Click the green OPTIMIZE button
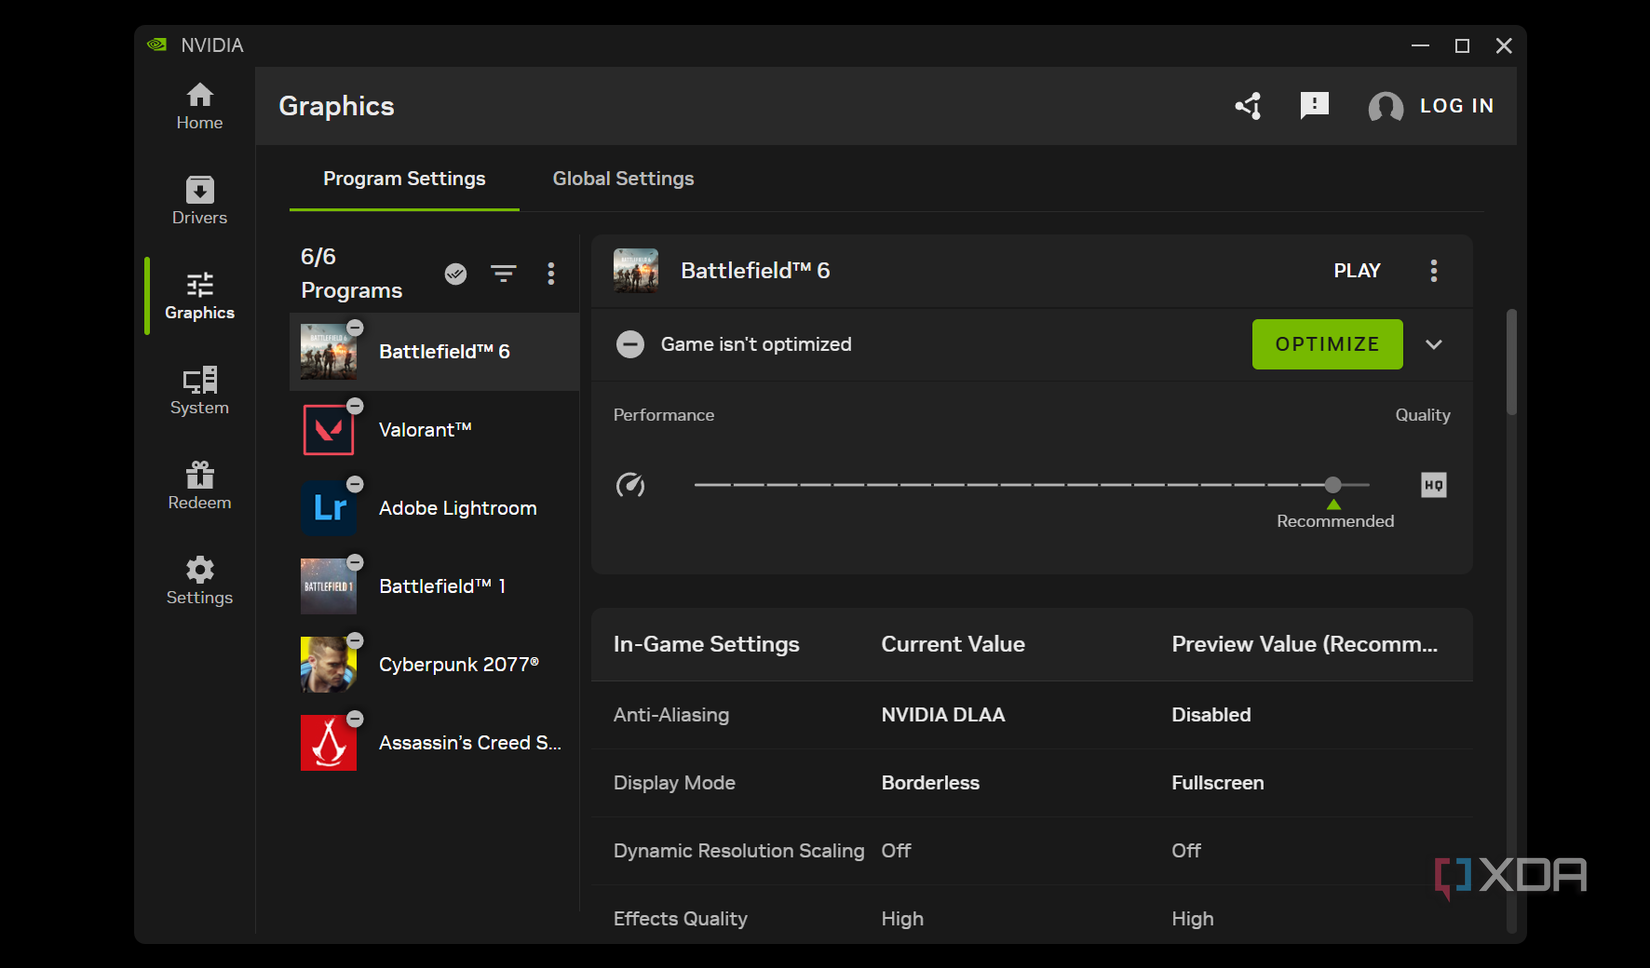This screenshot has width=1650, height=968. (1327, 344)
